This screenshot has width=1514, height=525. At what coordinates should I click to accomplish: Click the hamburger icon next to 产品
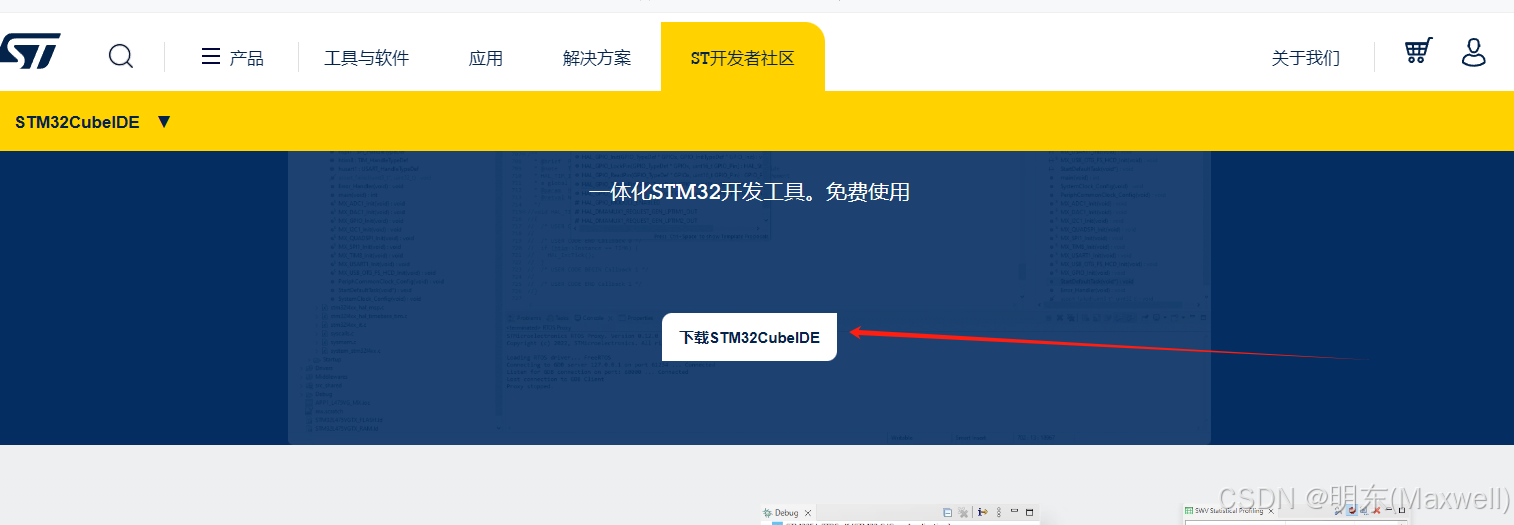coord(210,56)
